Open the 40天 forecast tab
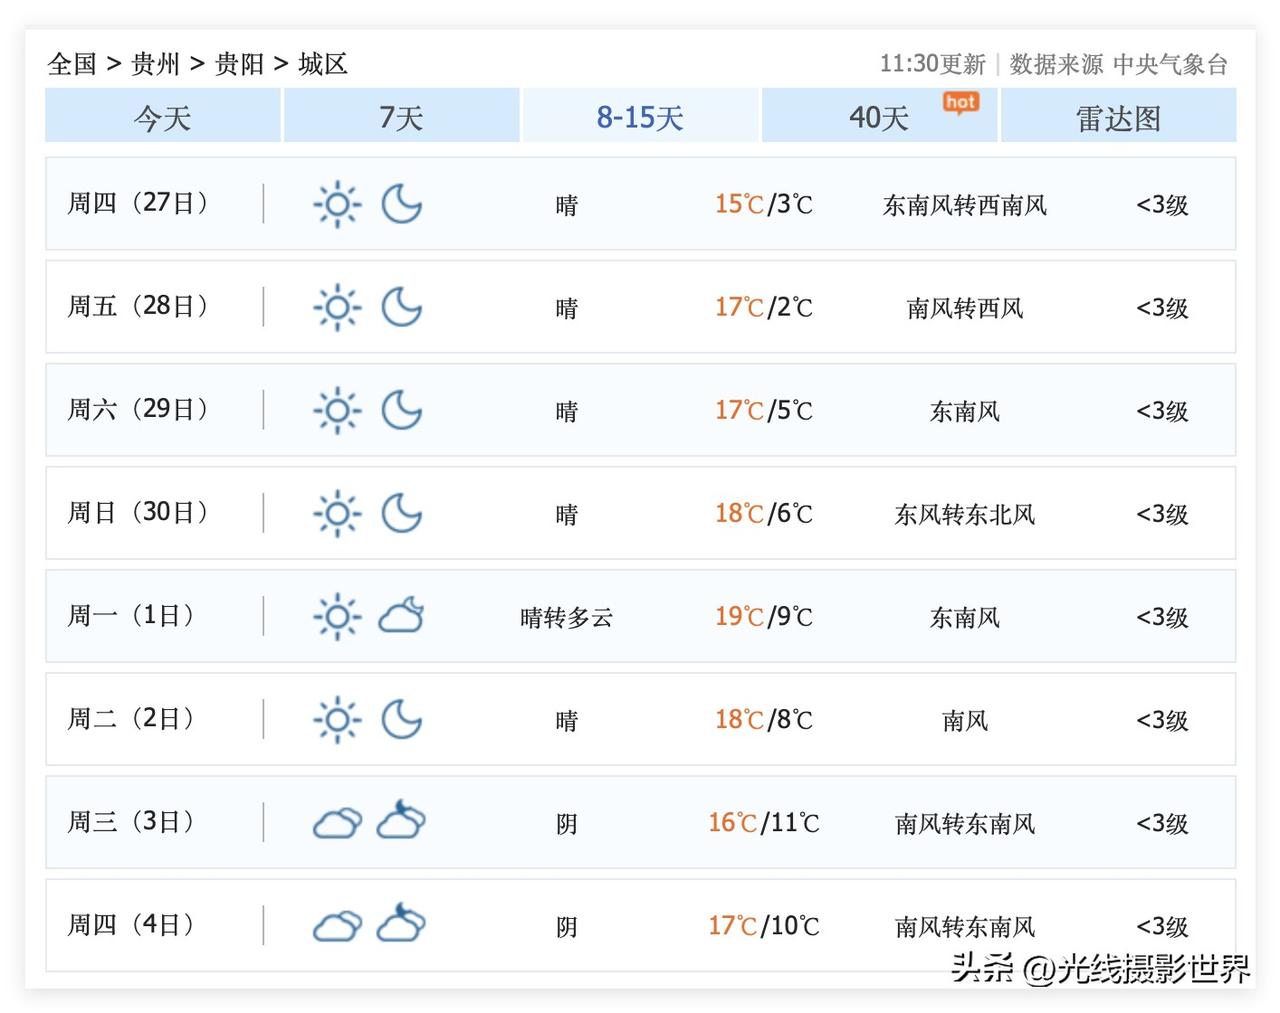The height and width of the screenshot is (1013, 1280). point(879,116)
